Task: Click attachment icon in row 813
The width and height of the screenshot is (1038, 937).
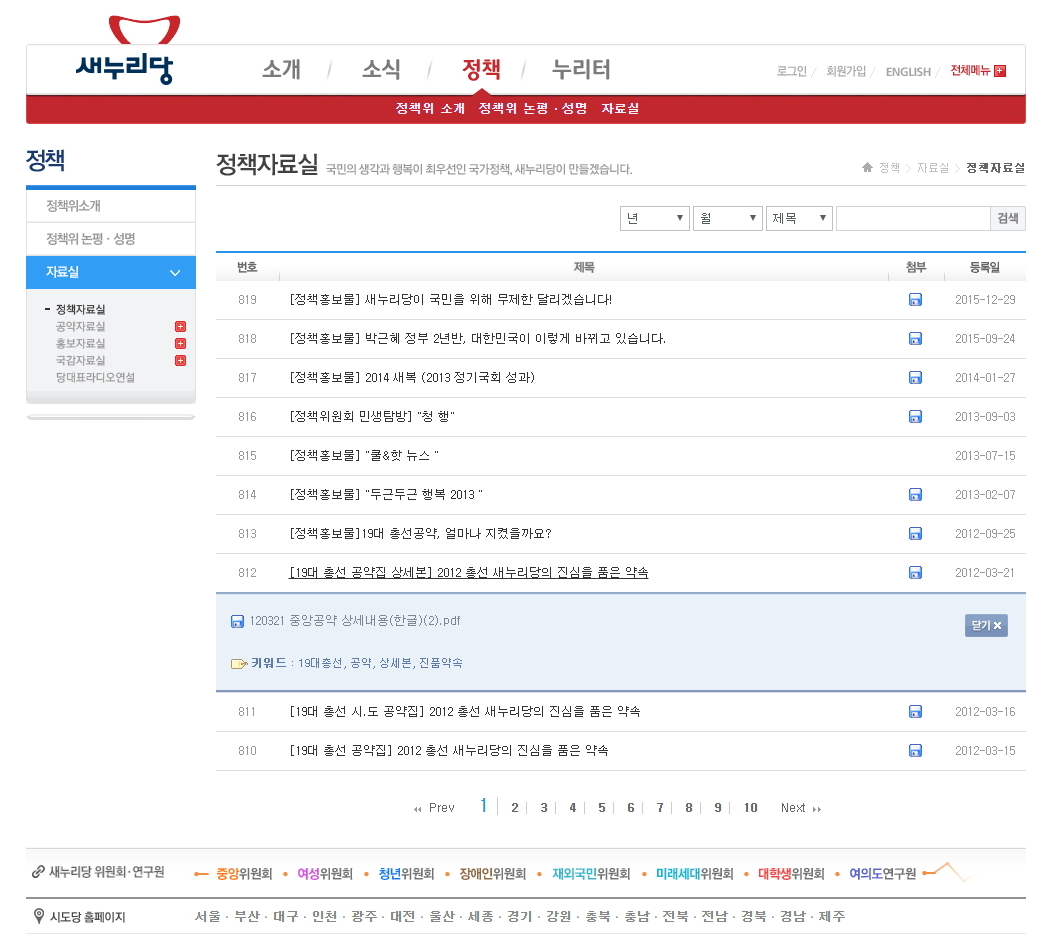Action: pos(915,534)
